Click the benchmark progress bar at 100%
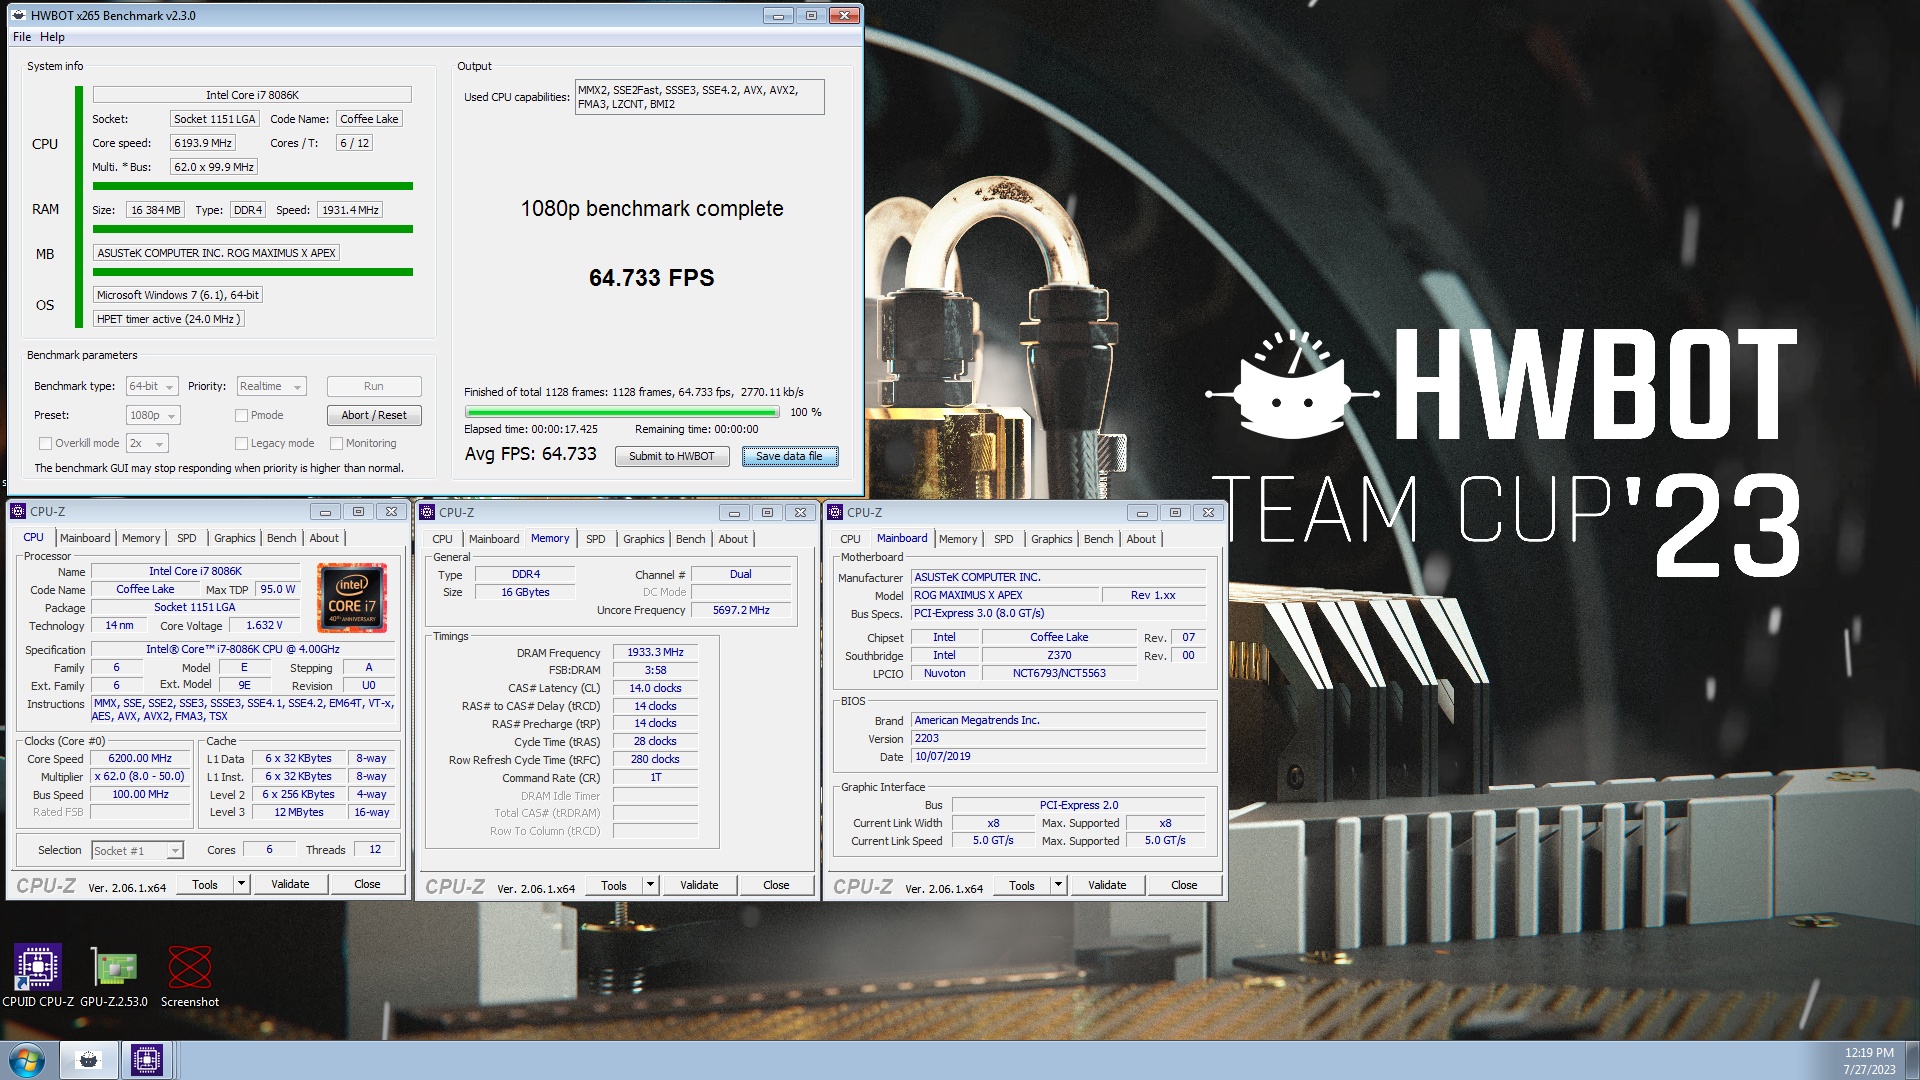 point(622,412)
